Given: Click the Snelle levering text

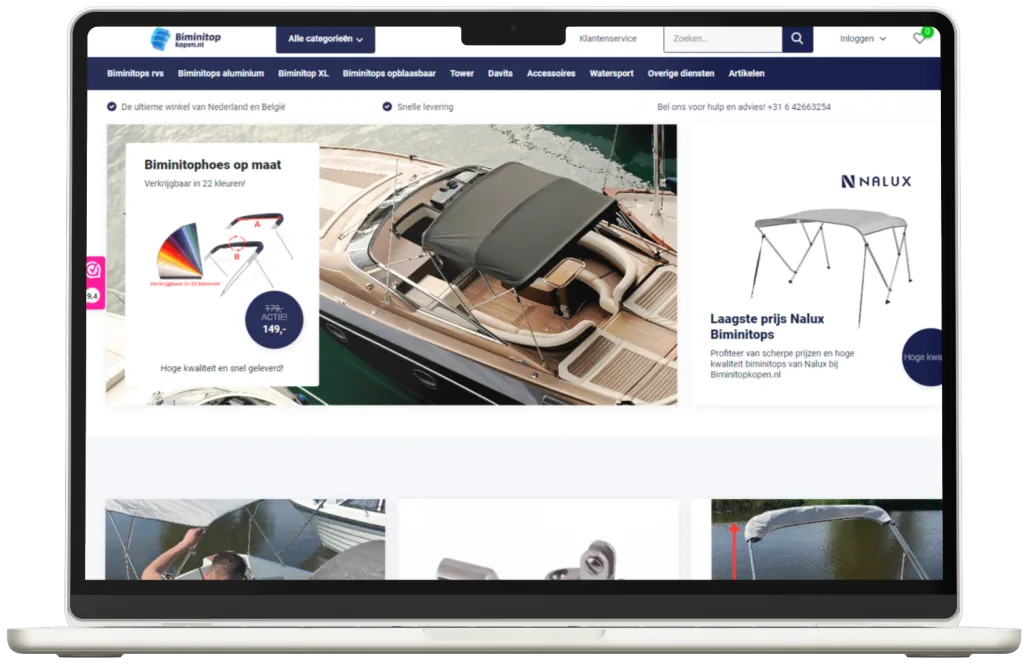Looking at the screenshot, I should [425, 107].
